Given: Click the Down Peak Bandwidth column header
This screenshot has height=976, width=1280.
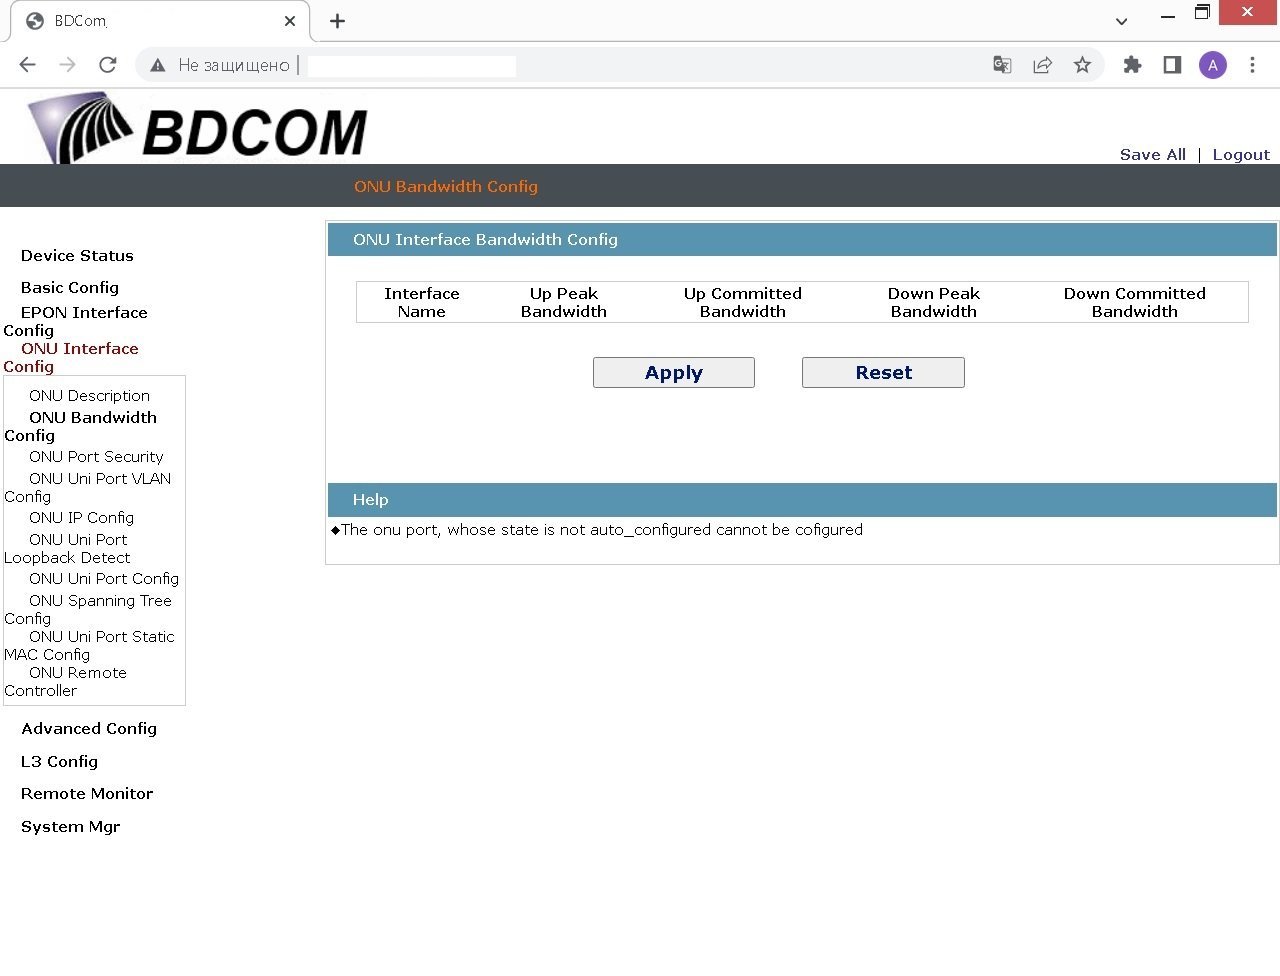Looking at the screenshot, I should pos(934,302).
